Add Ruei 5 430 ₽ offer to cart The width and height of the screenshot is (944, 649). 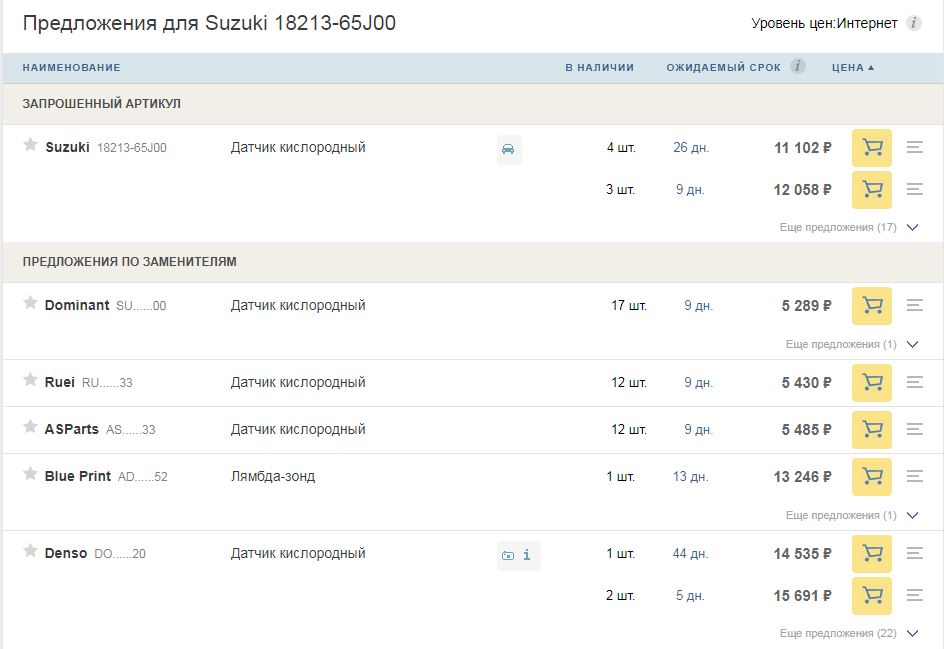click(x=871, y=383)
